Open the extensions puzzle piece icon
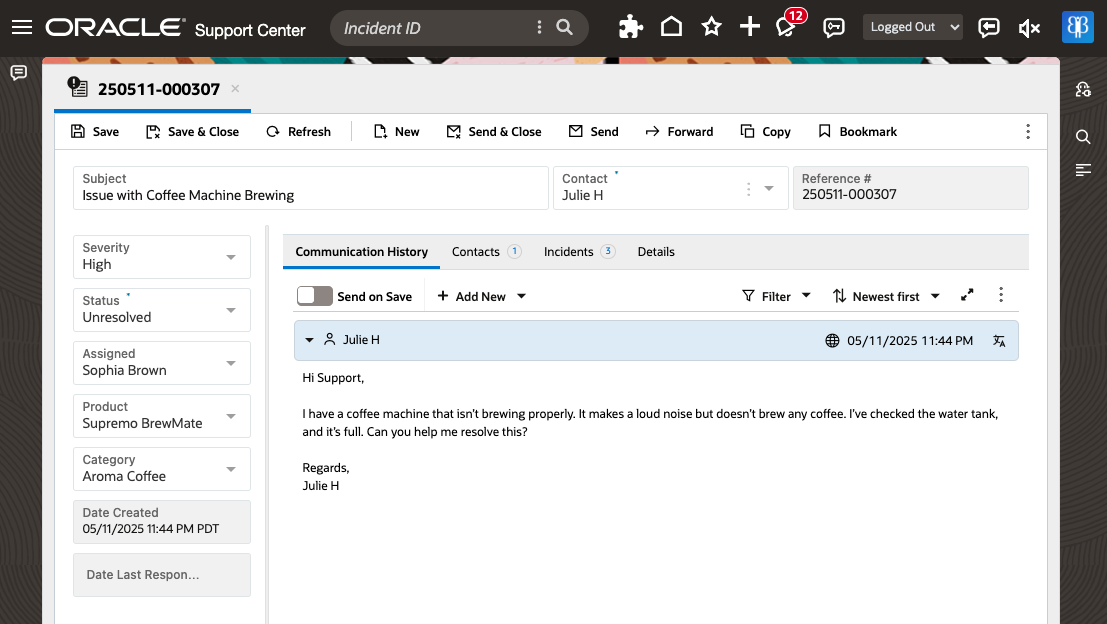Viewport: 1107px width, 624px height. 630,27
